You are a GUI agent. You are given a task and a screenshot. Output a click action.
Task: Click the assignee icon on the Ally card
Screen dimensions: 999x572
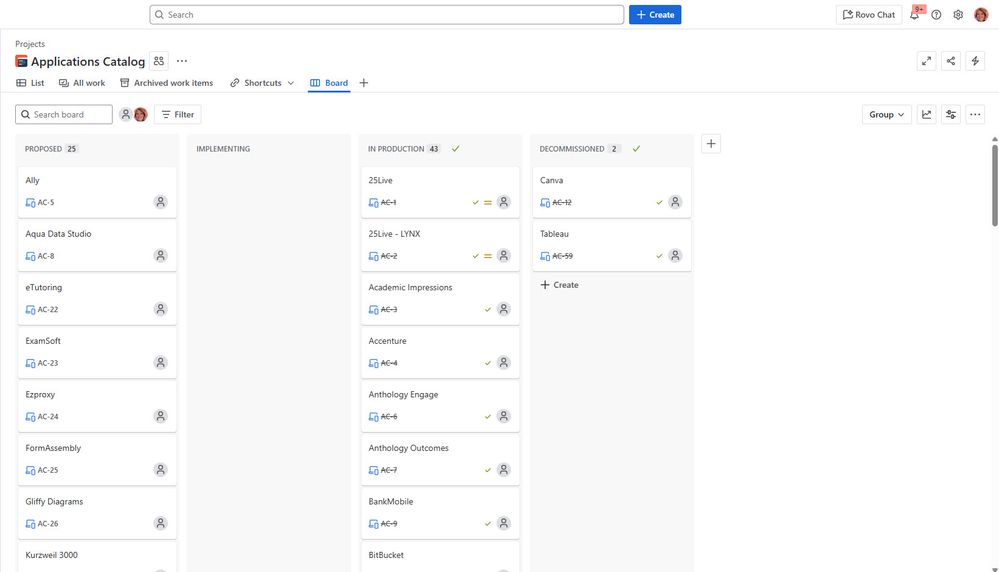161,202
